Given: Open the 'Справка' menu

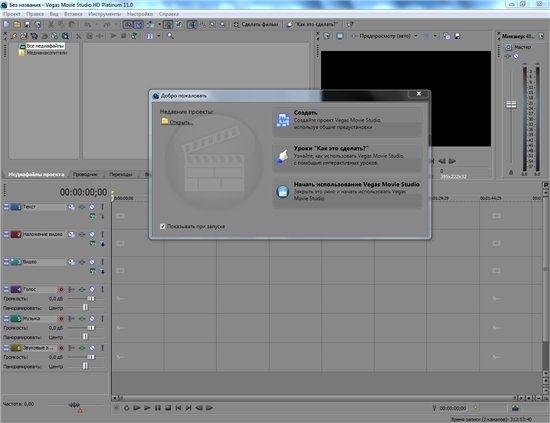Looking at the screenshot, I should click(169, 14).
